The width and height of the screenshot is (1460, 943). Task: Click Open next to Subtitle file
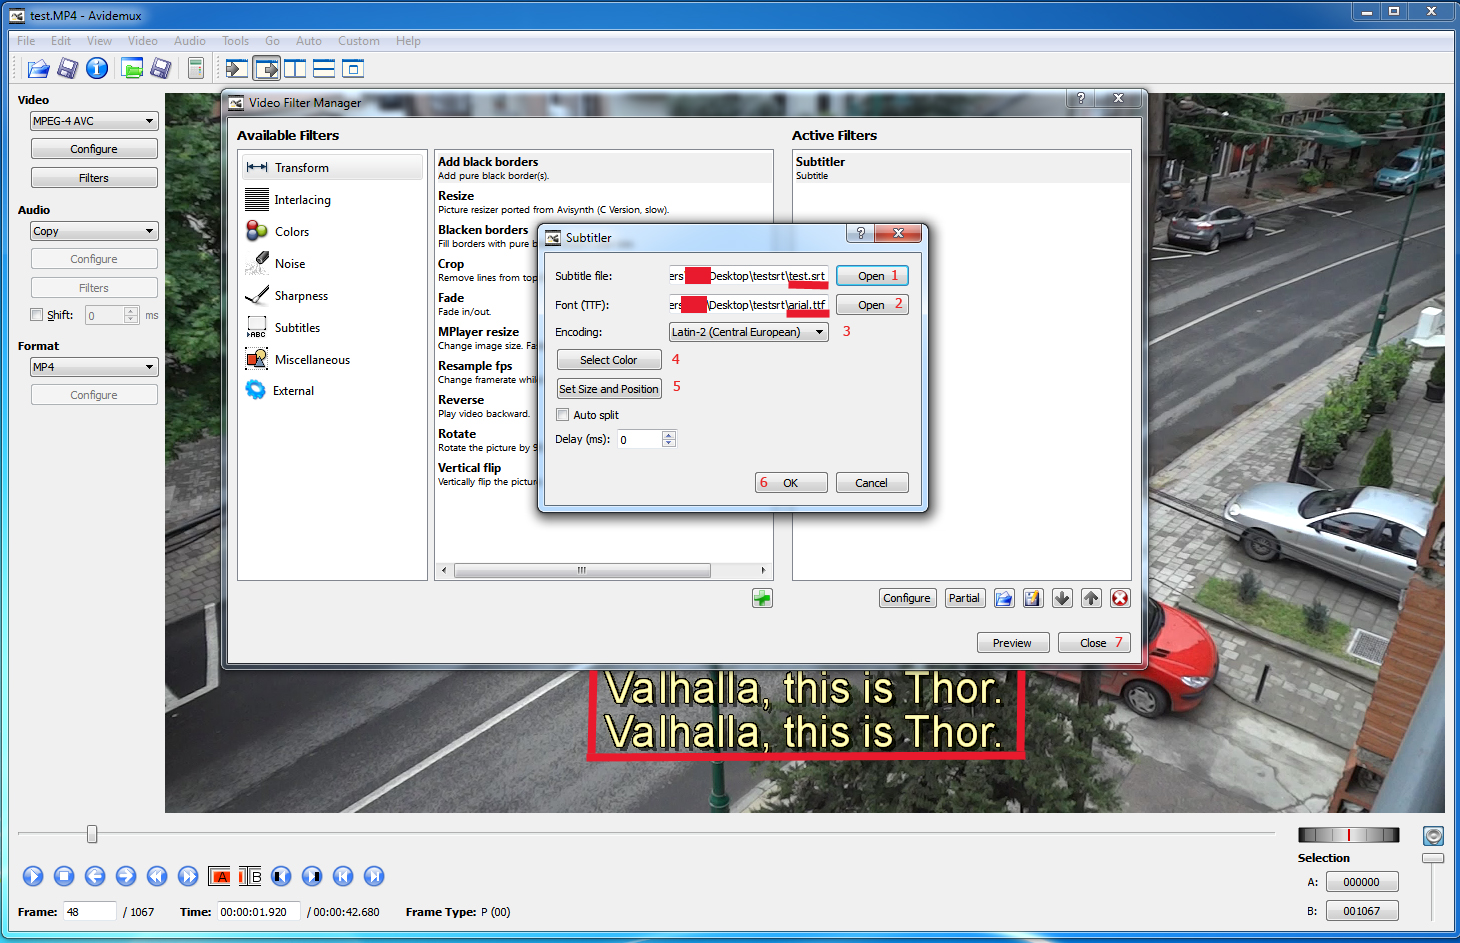point(872,276)
